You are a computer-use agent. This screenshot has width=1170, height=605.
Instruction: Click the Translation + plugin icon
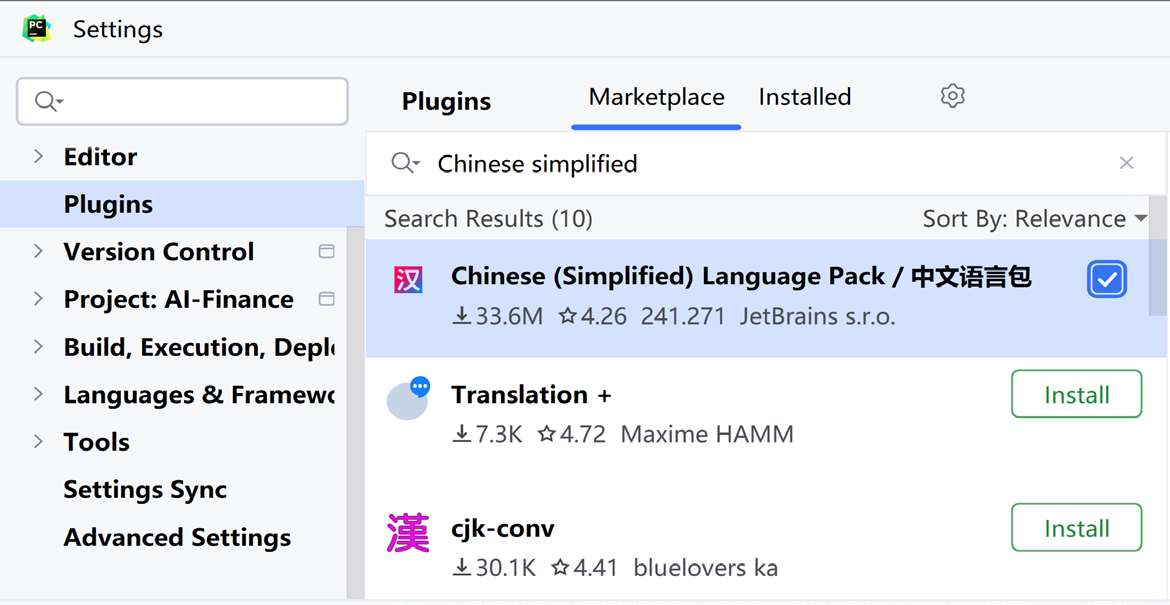click(408, 398)
